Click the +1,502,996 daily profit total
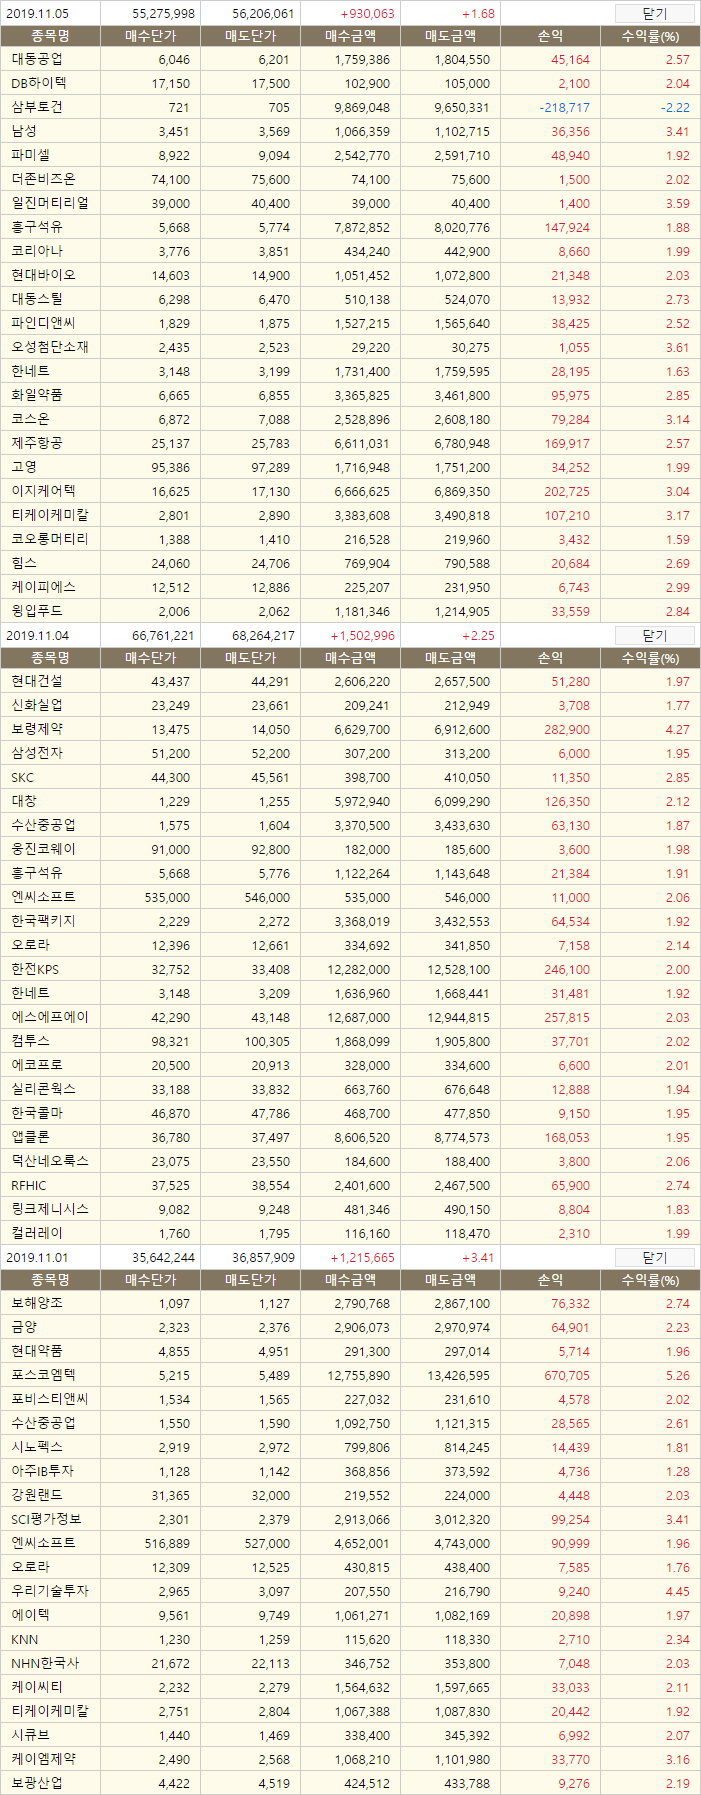 pos(362,636)
